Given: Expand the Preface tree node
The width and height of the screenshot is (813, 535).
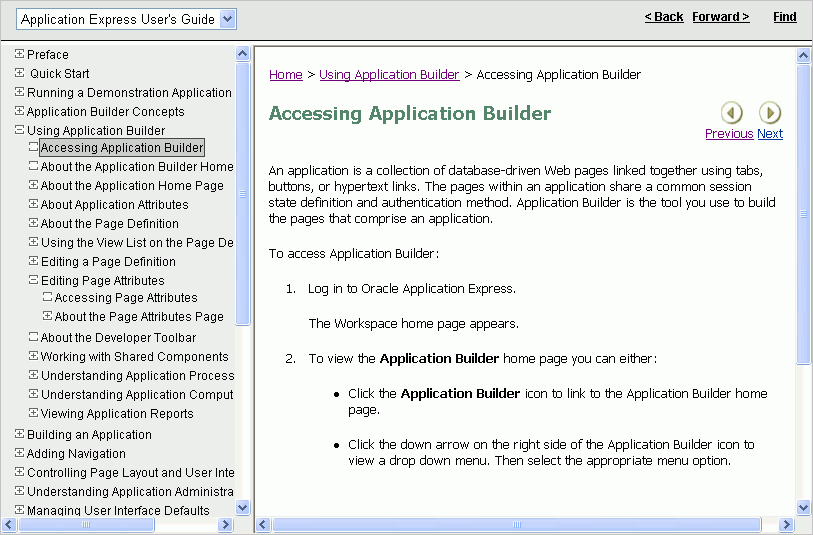Looking at the screenshot, I should pyautogui.click(x=19, y=54).
